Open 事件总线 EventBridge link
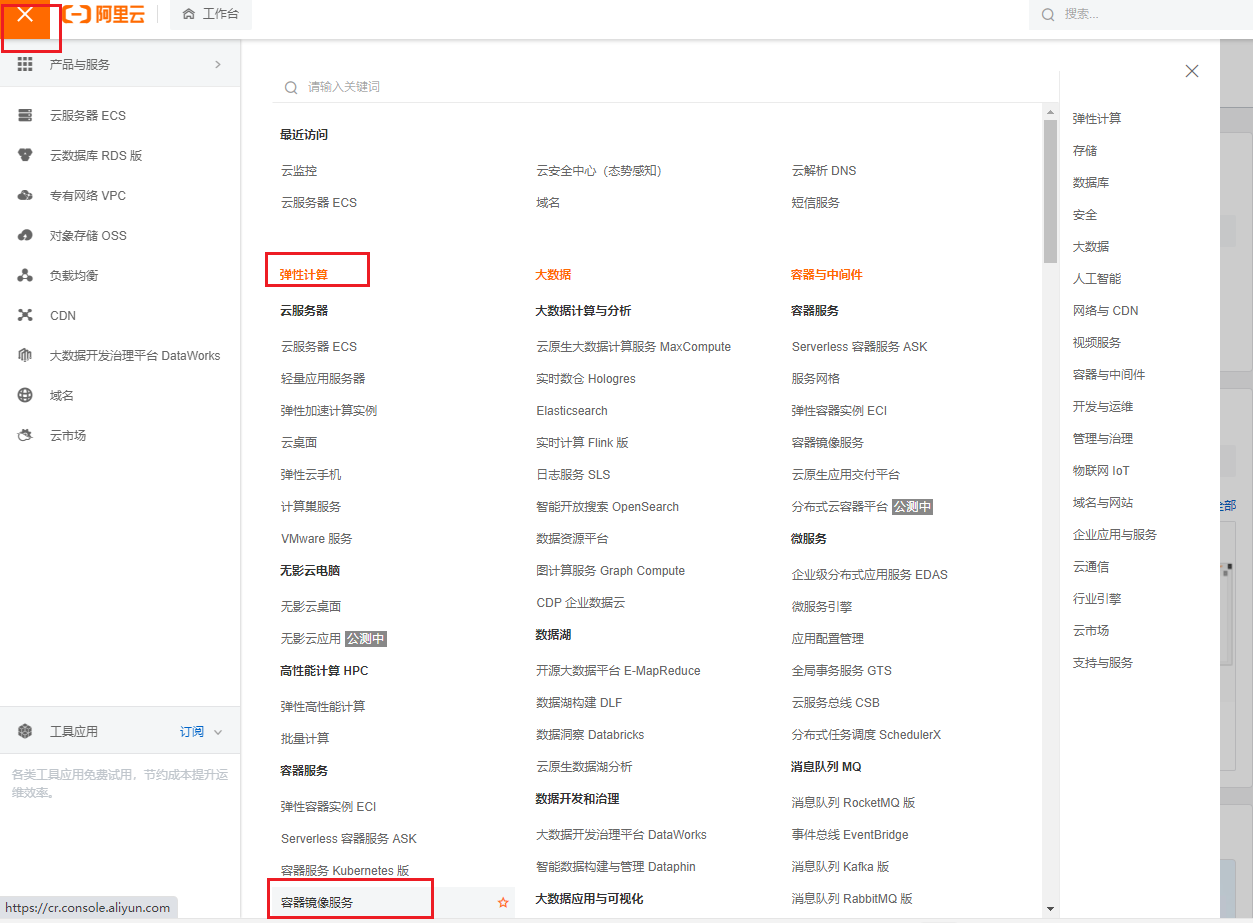Image resolution: width=1253 pixels, height=923 pixels. (x=850, y=834)
